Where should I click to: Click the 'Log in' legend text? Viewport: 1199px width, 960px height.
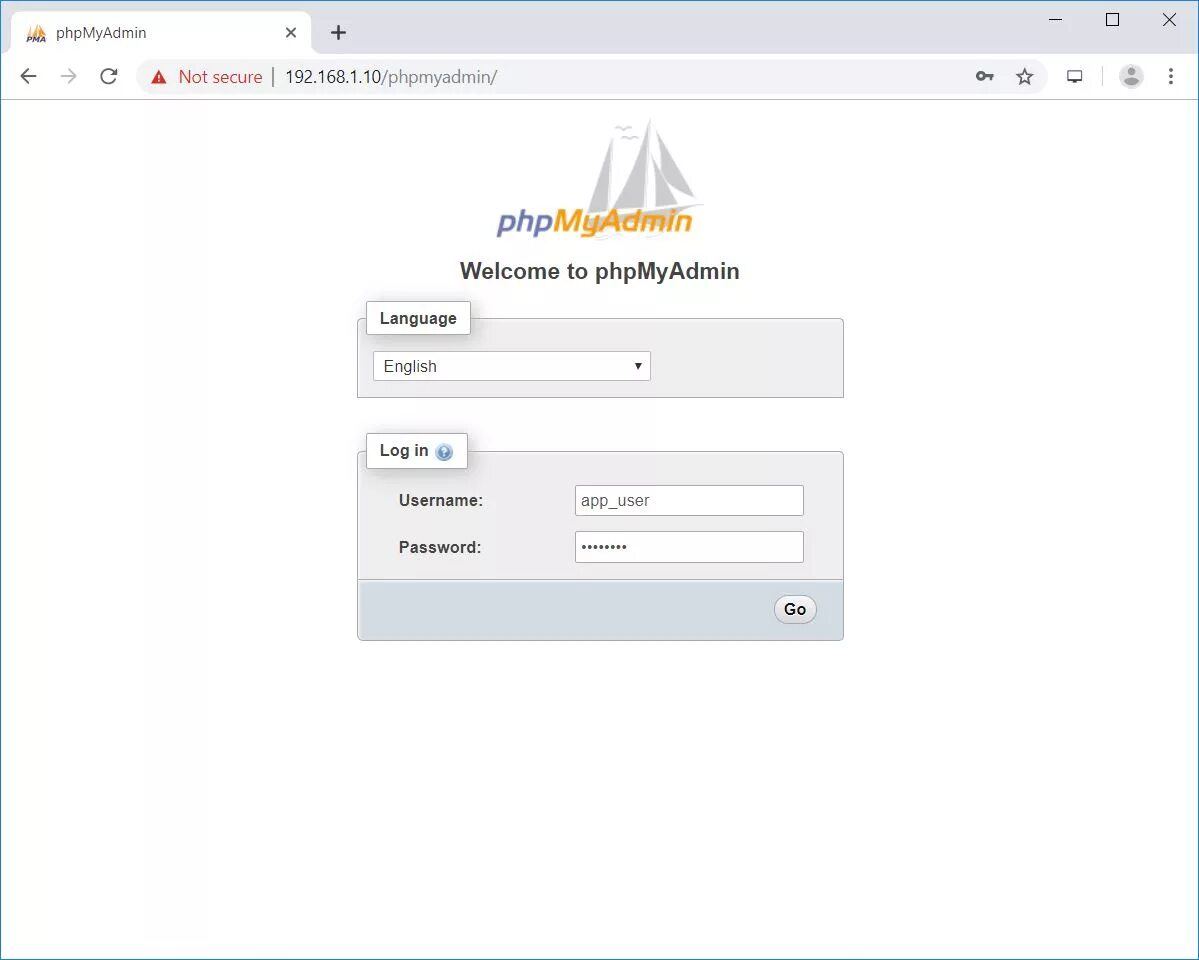404,451
